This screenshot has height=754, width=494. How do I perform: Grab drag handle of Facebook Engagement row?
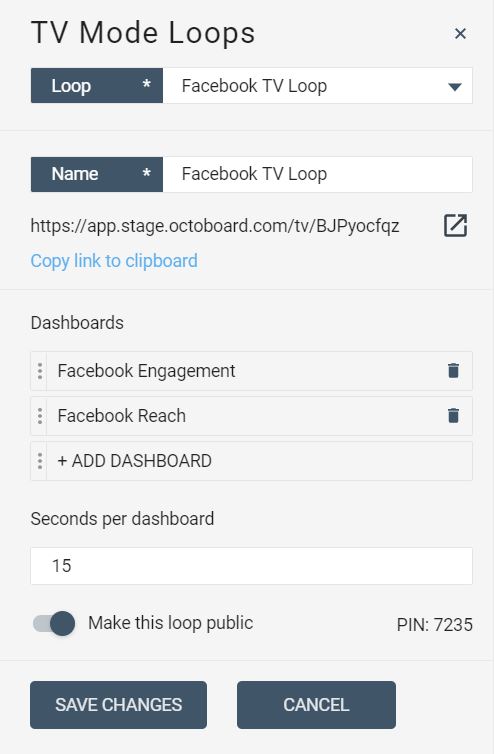(39, 371)
